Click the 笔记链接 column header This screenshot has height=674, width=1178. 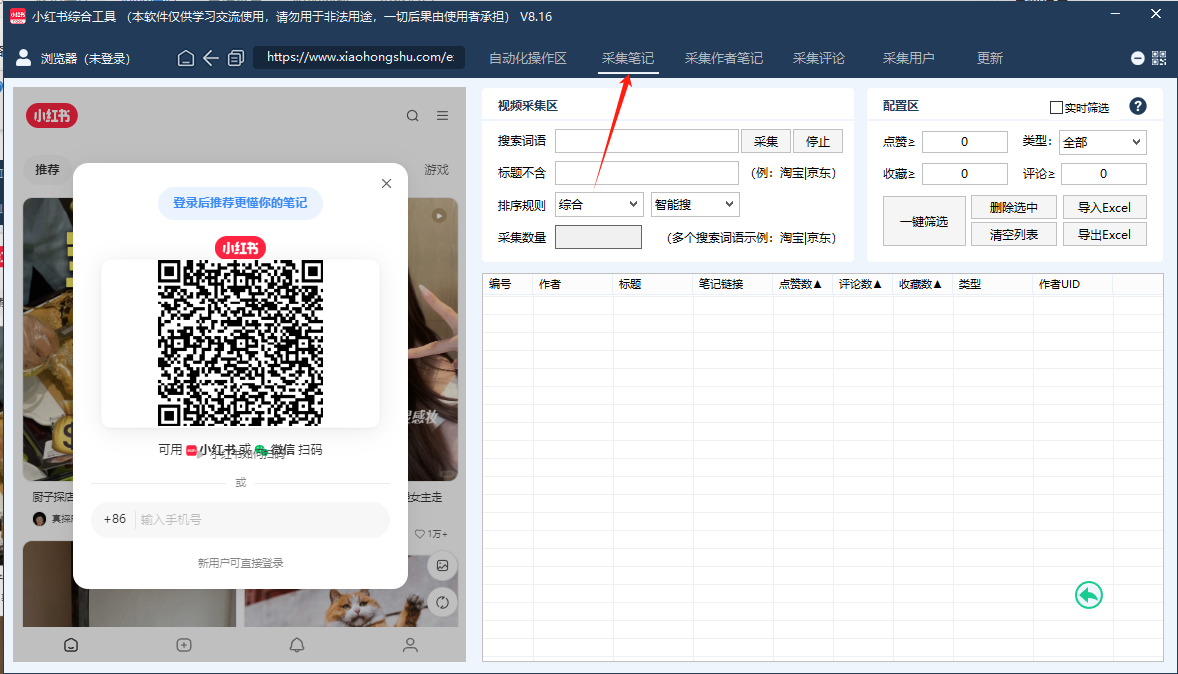[732, 284]
